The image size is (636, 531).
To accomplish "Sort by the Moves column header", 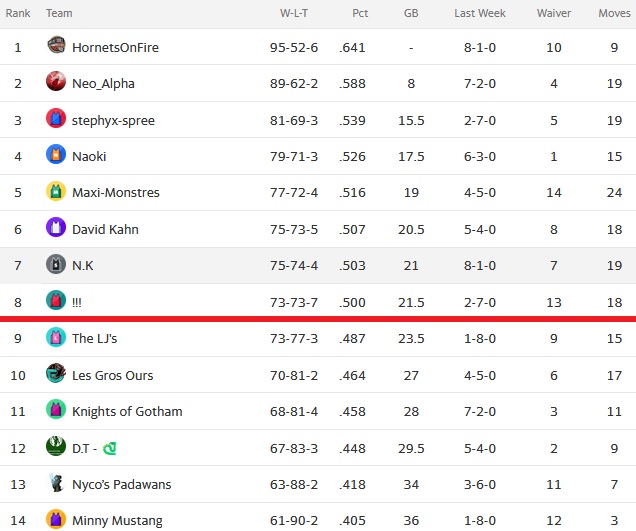I will coord(615,13).
